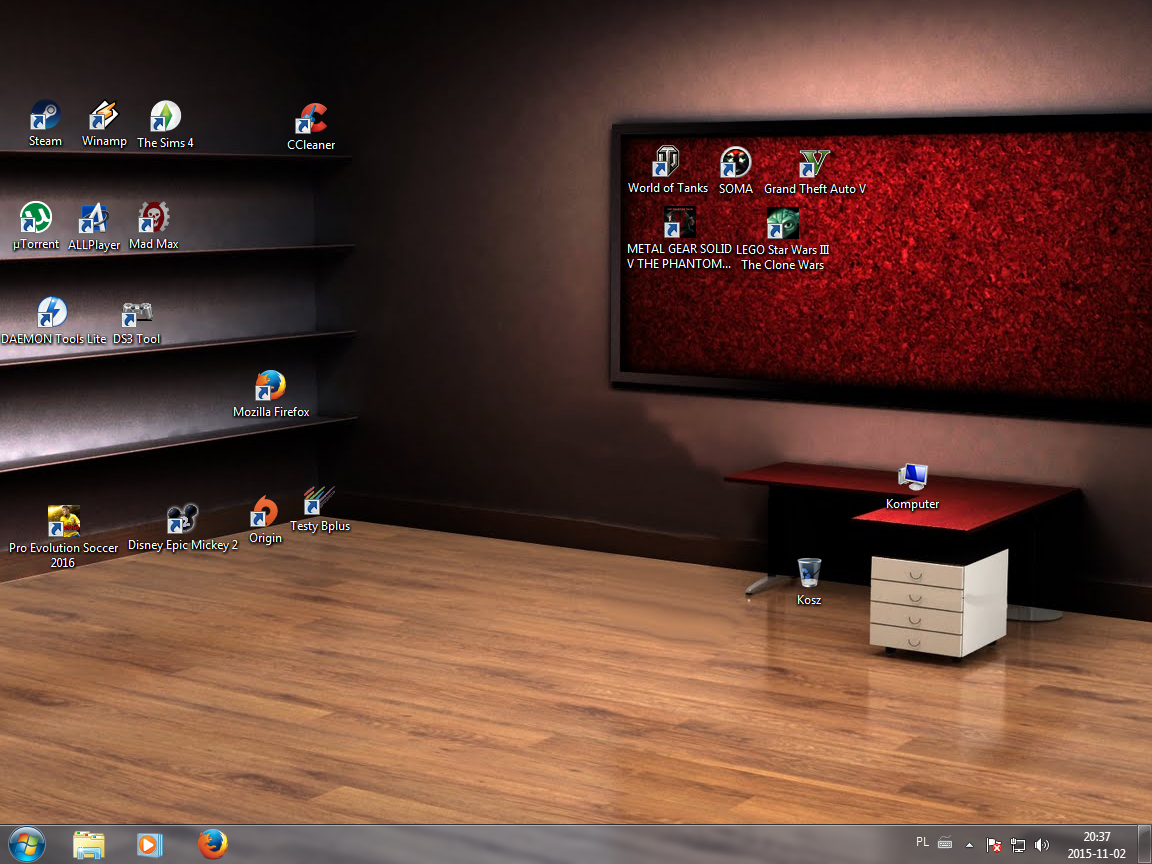Click the on-screen keyboard tray icon

[x=946, y=843]
